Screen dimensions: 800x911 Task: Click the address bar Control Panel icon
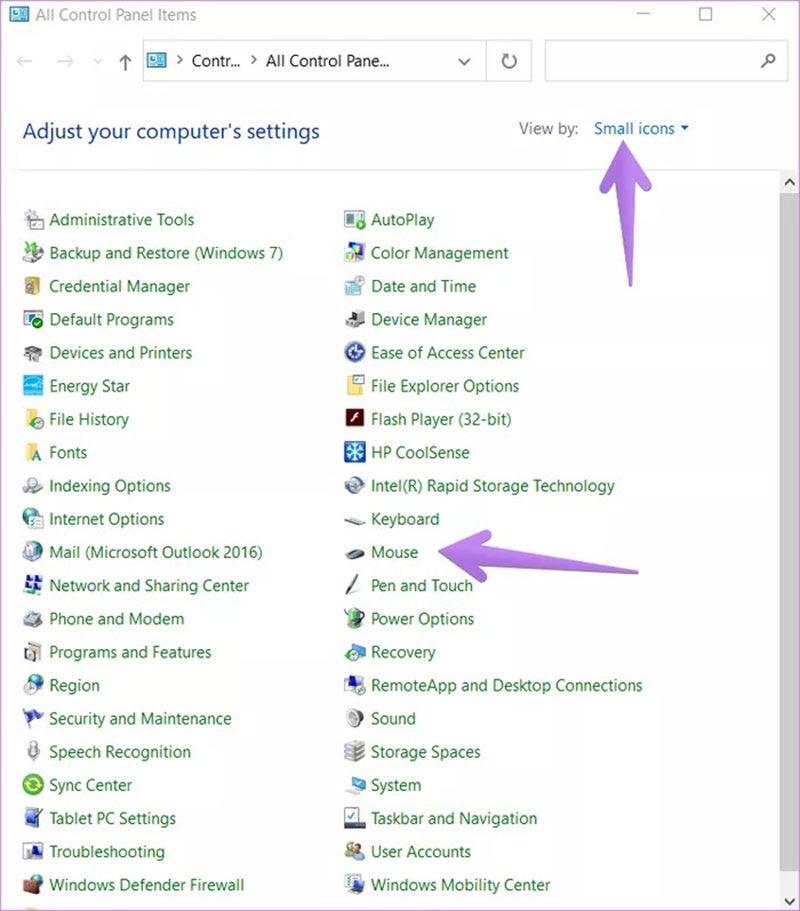click(x=157, y=60)
